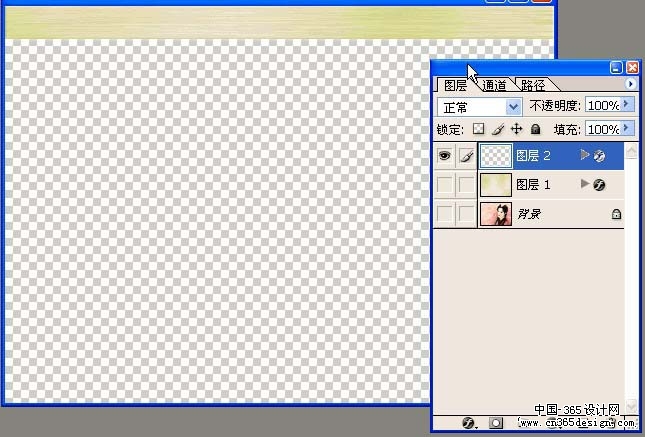Click the layer style fx icon on 图层 2
The image size is (645, 437).
click(x=599, y=156)
